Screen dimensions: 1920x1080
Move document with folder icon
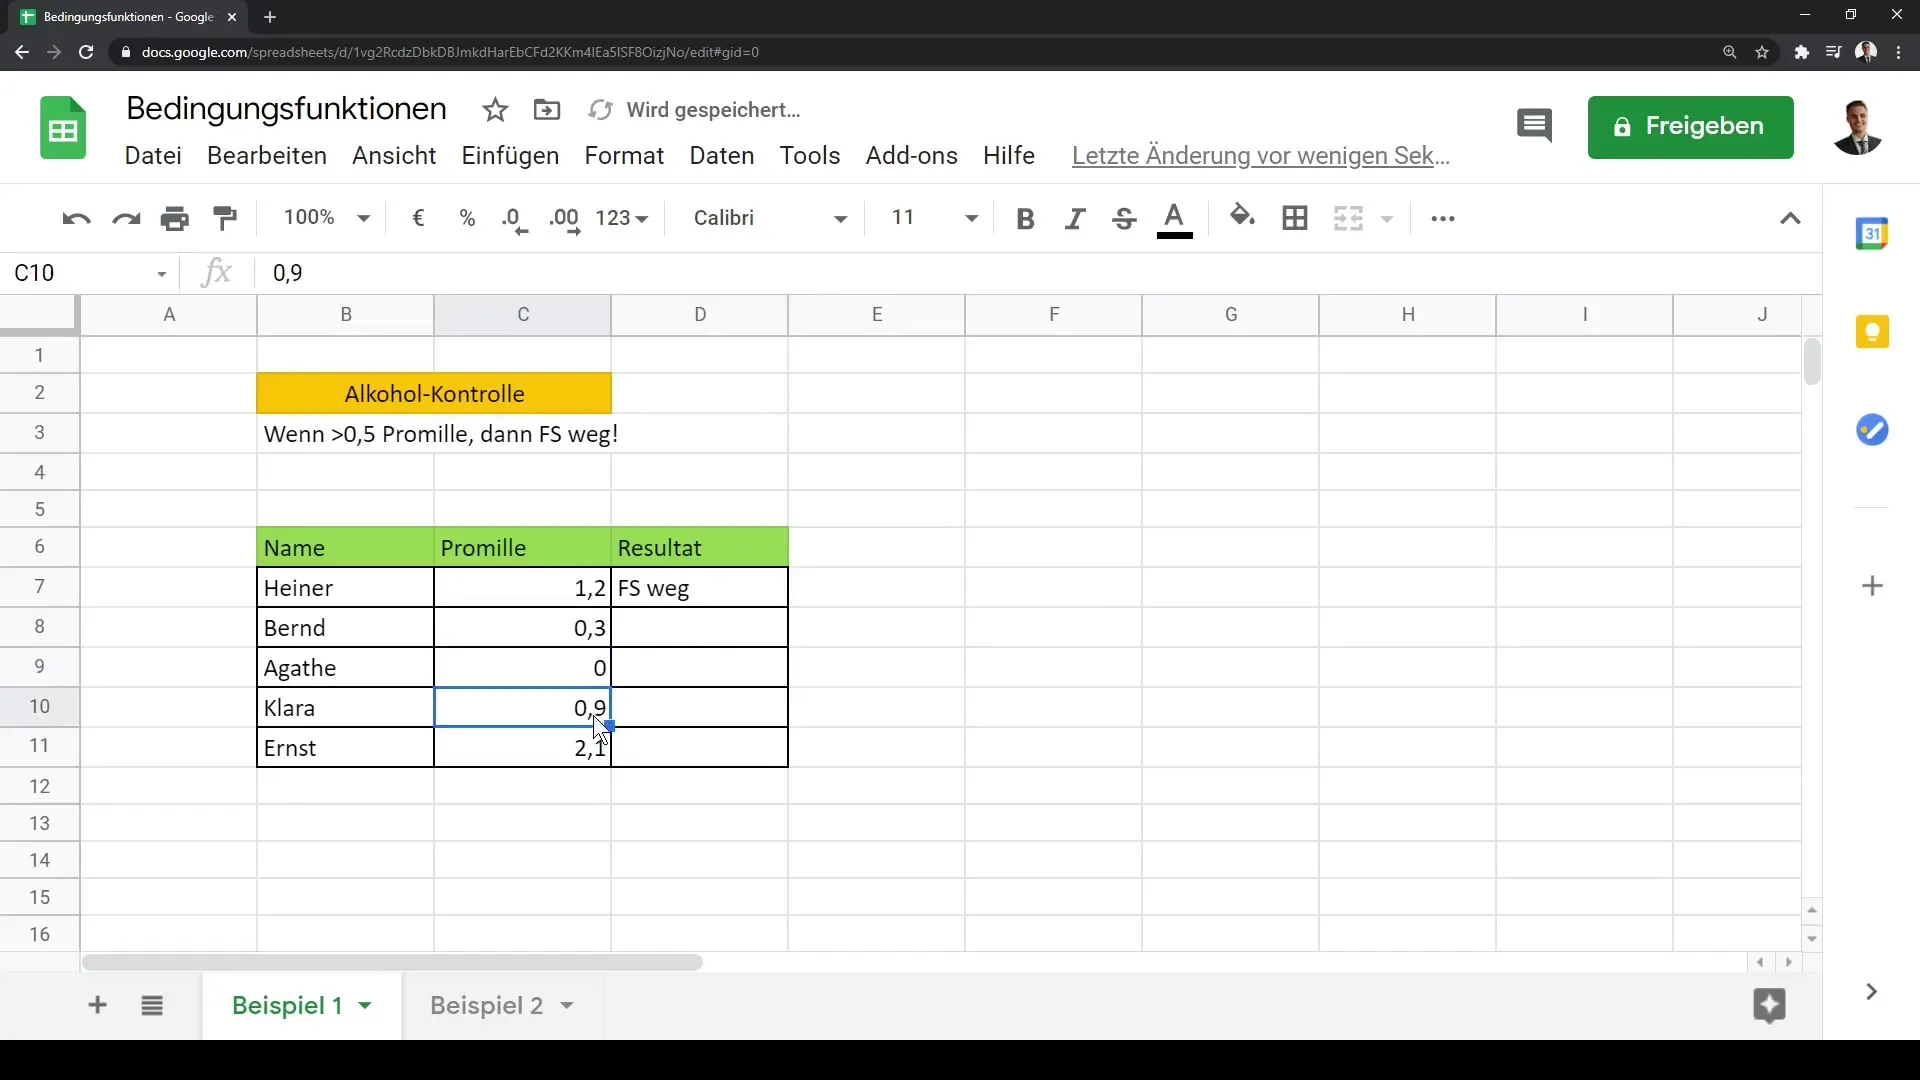tap(547, 110)
